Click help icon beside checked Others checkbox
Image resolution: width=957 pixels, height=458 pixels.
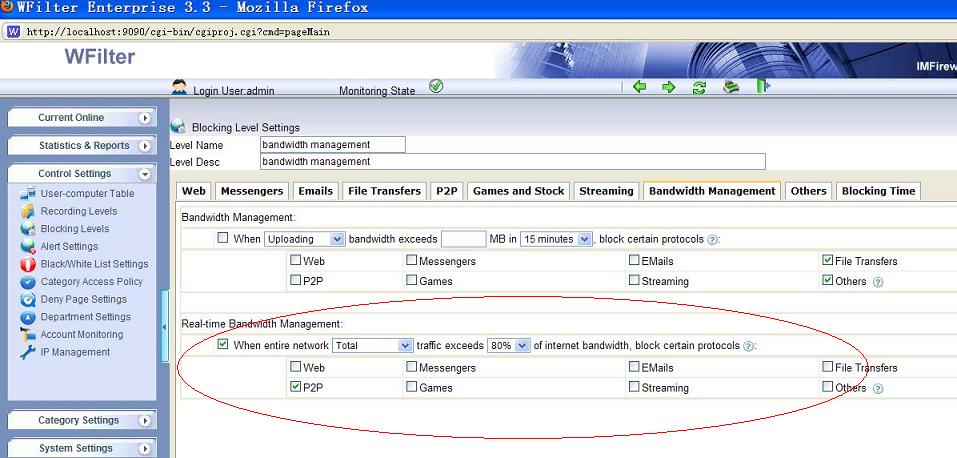[878, 282]
